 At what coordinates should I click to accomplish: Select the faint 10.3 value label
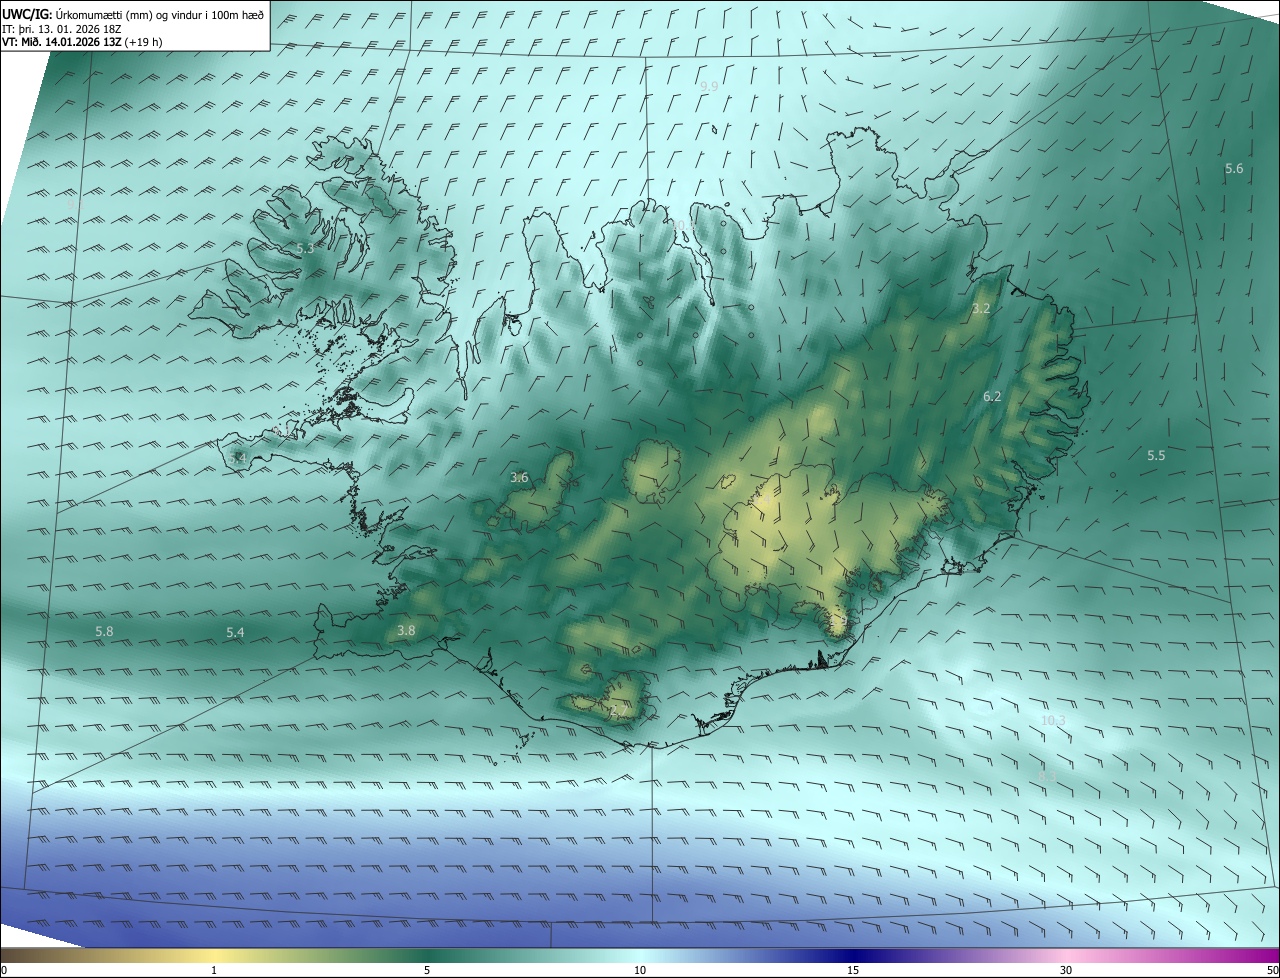click(1054, 720)
